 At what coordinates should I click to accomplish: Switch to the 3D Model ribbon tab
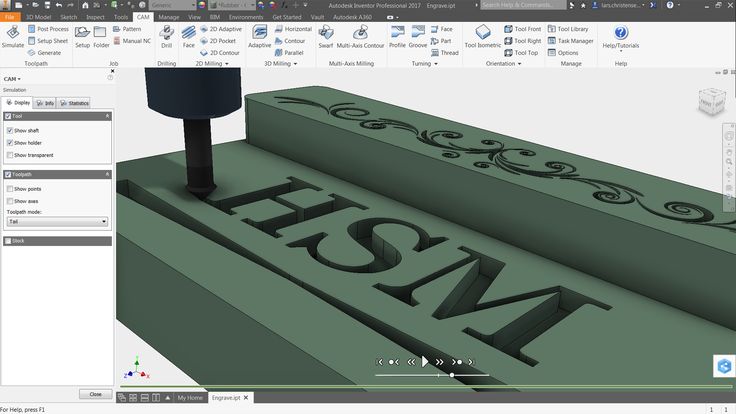[x=38, y=17]
